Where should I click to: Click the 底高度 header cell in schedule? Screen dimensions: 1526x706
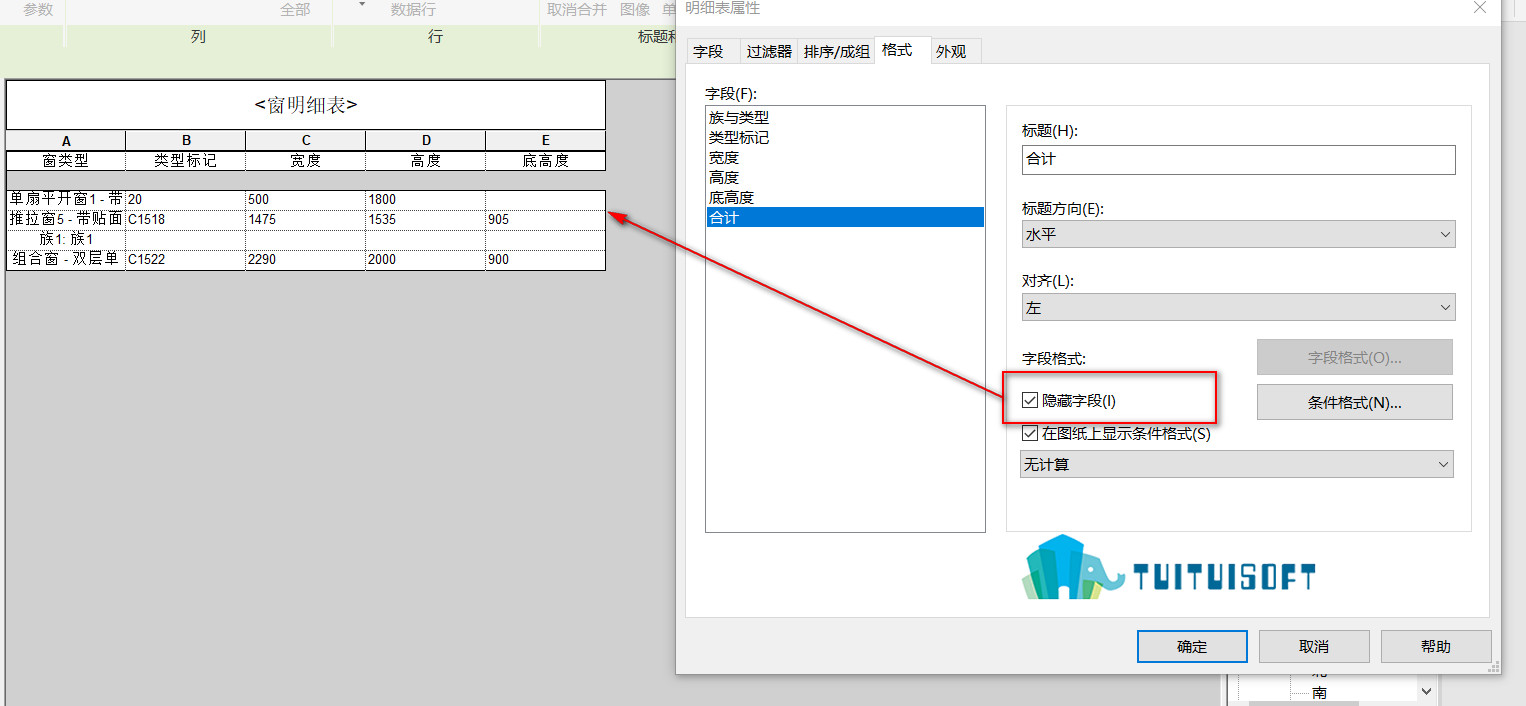[546, 160]
